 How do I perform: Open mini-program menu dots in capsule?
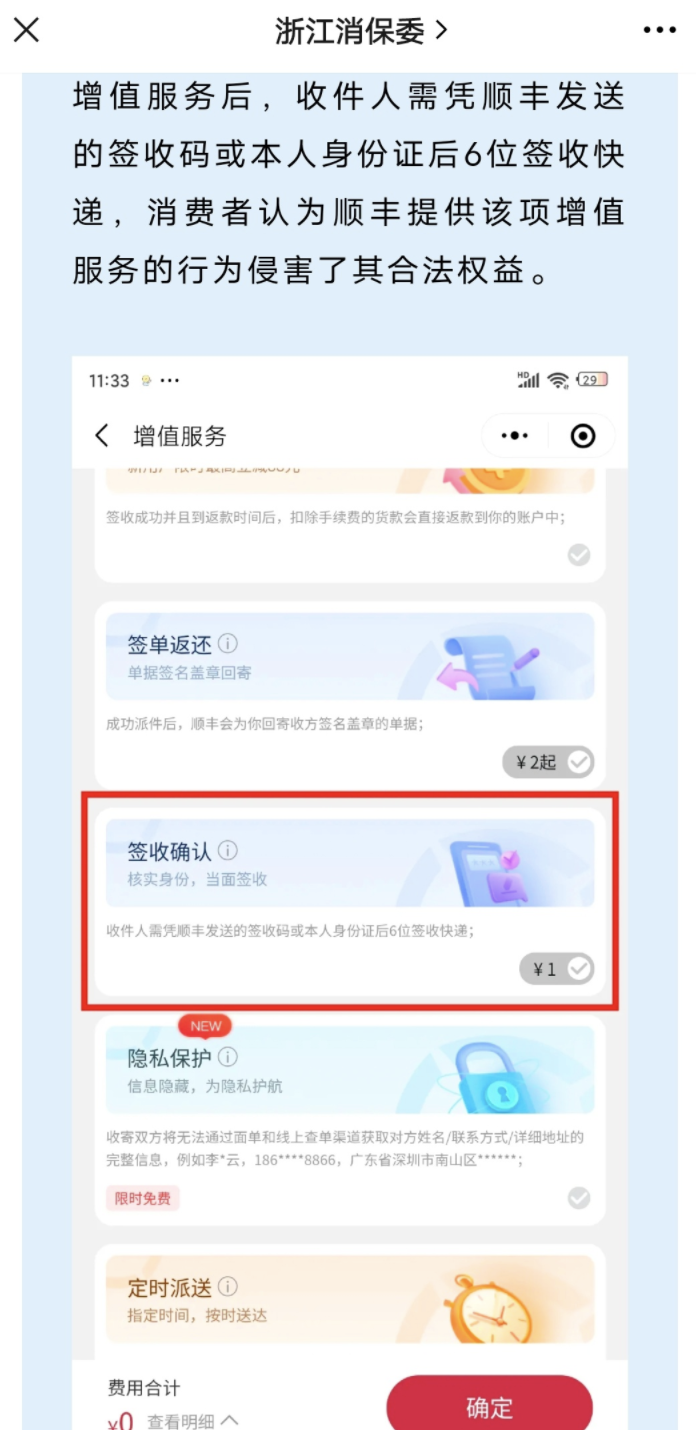coord(514,436)
